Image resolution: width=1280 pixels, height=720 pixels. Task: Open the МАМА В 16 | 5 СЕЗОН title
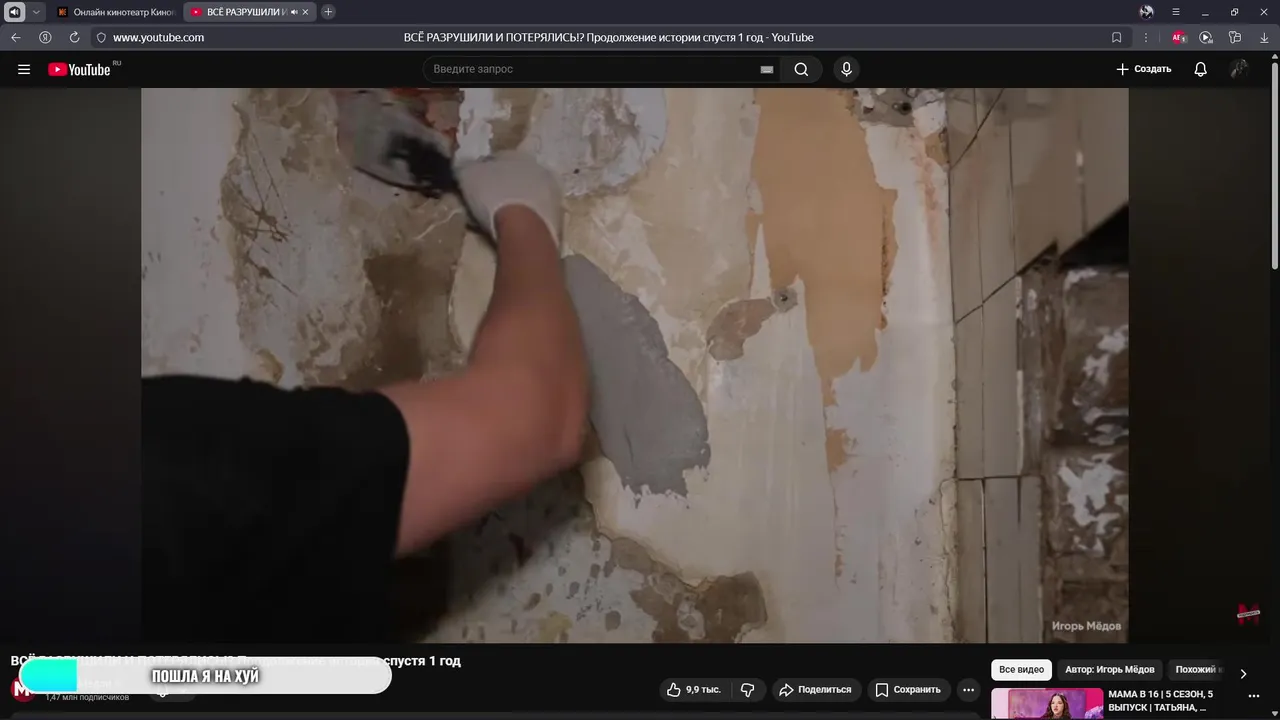tap(1161, 700)
